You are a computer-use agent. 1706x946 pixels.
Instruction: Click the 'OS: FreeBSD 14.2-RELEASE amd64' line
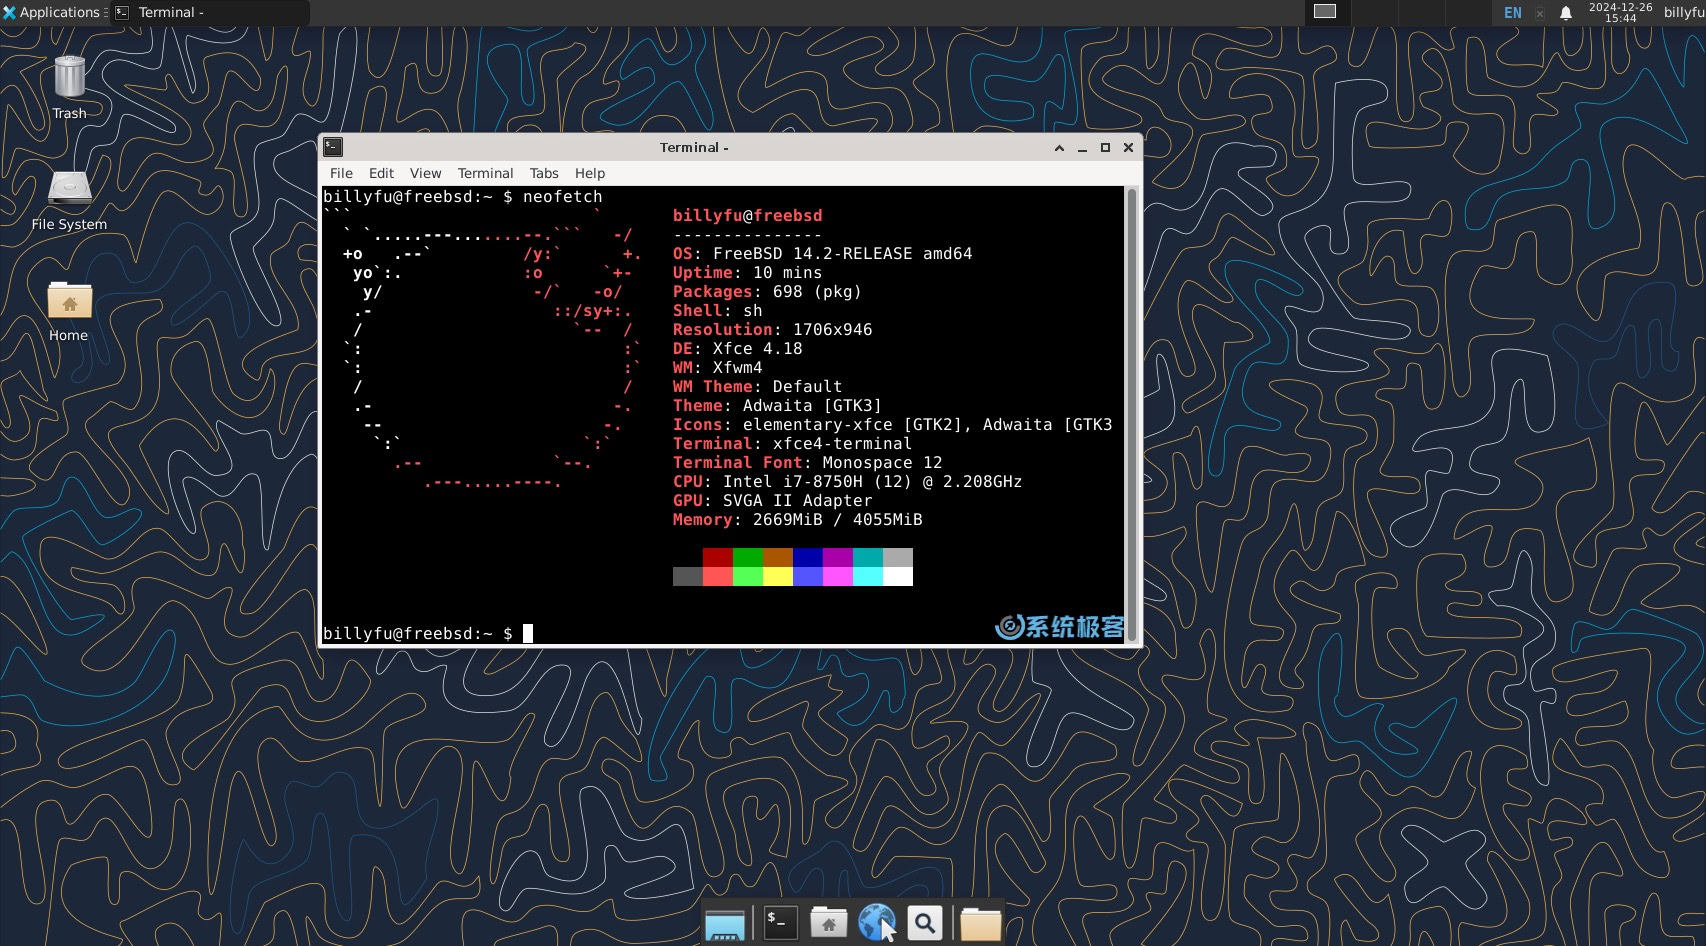pos(822,254)
